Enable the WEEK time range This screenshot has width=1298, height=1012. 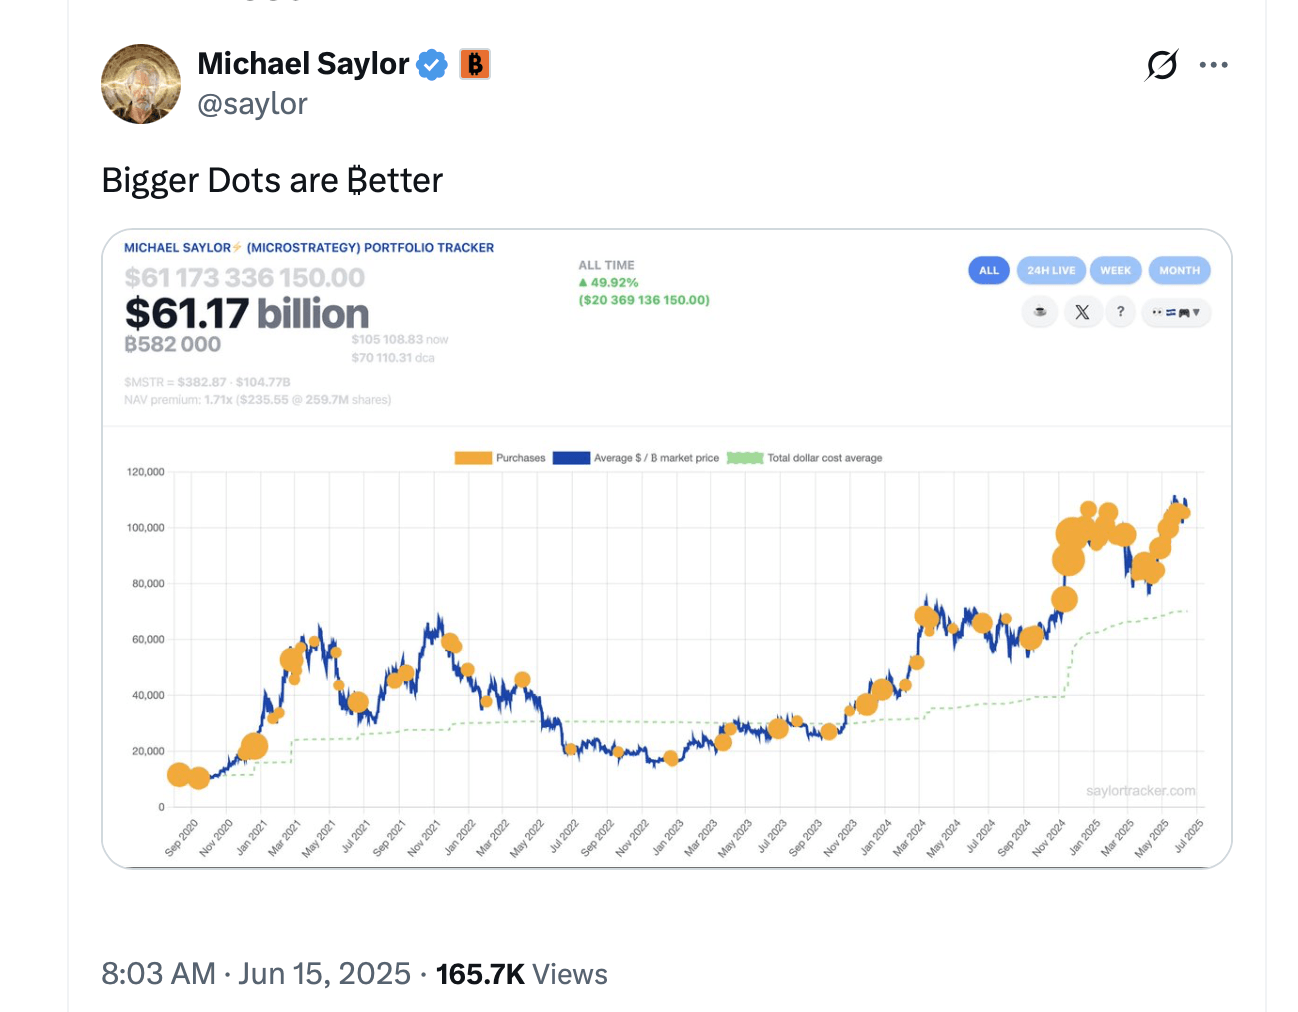click(1116, 270)
